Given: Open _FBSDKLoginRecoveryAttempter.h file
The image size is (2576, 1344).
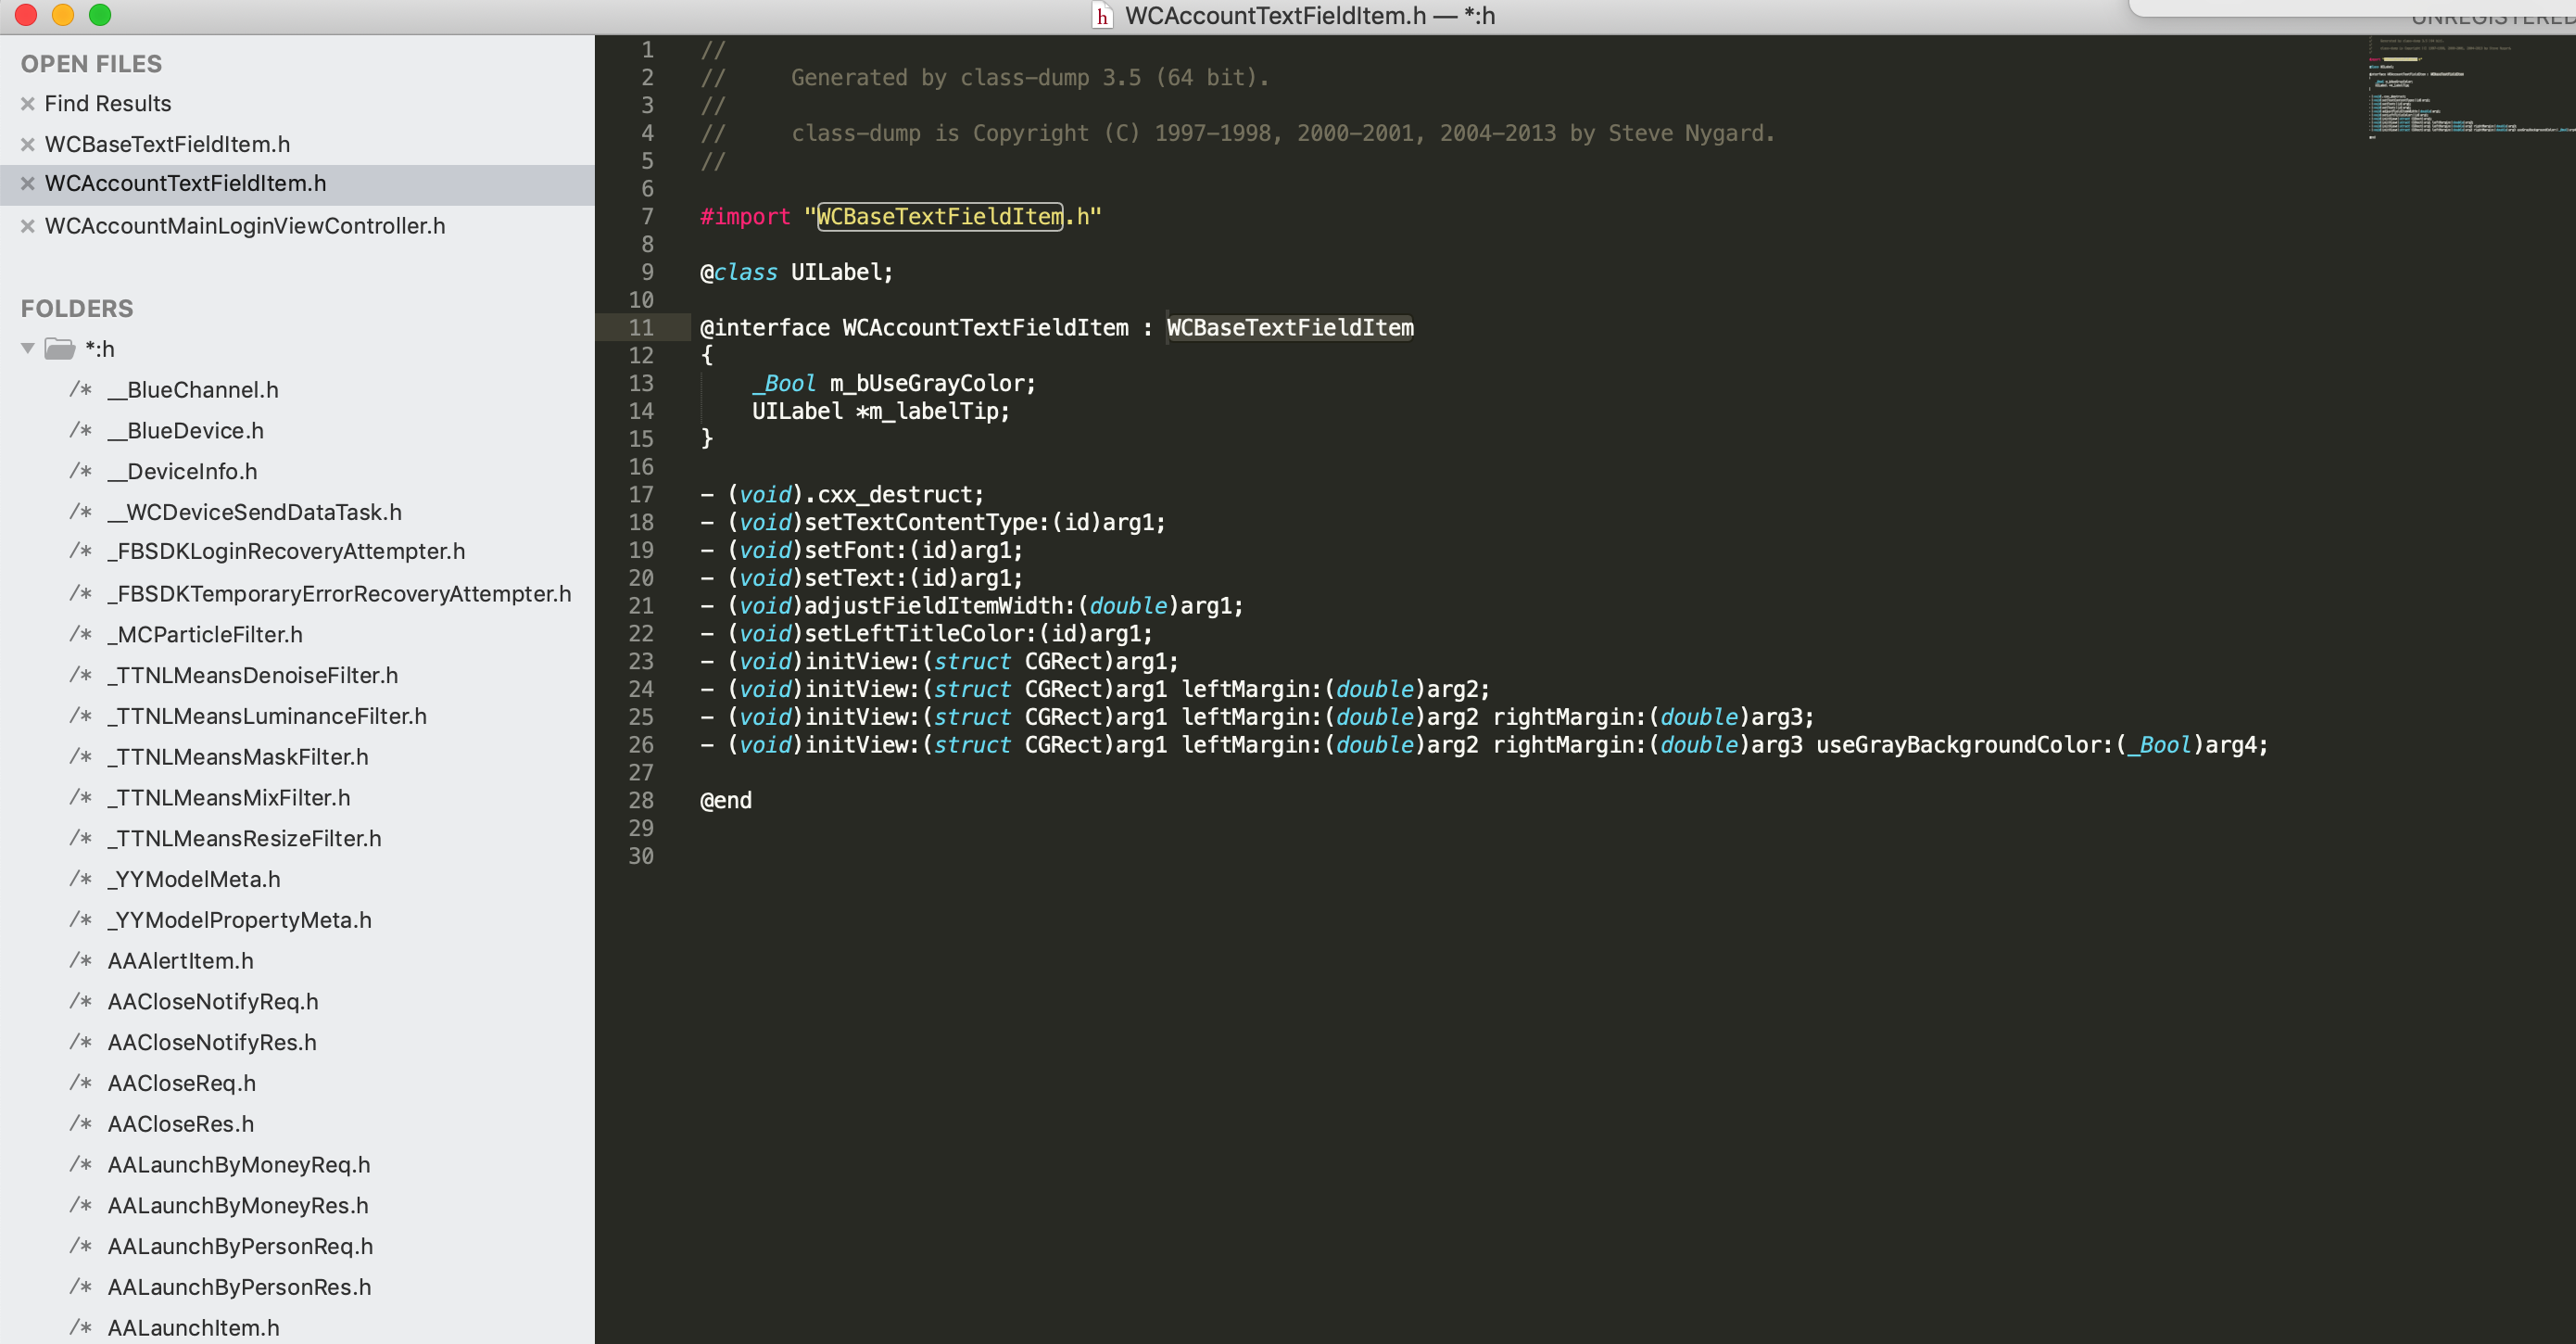Looking at the screenshot, I should coord(287,552).
